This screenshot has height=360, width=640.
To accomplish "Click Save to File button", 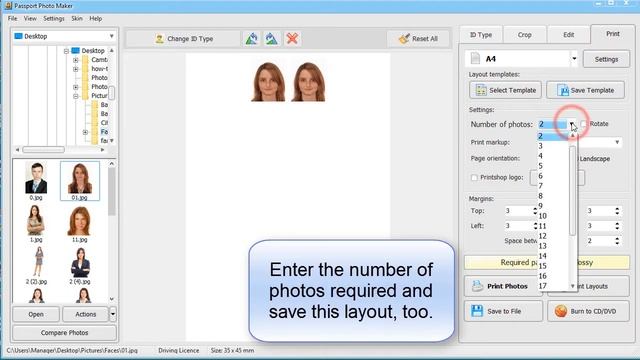I will coord(503,311).
